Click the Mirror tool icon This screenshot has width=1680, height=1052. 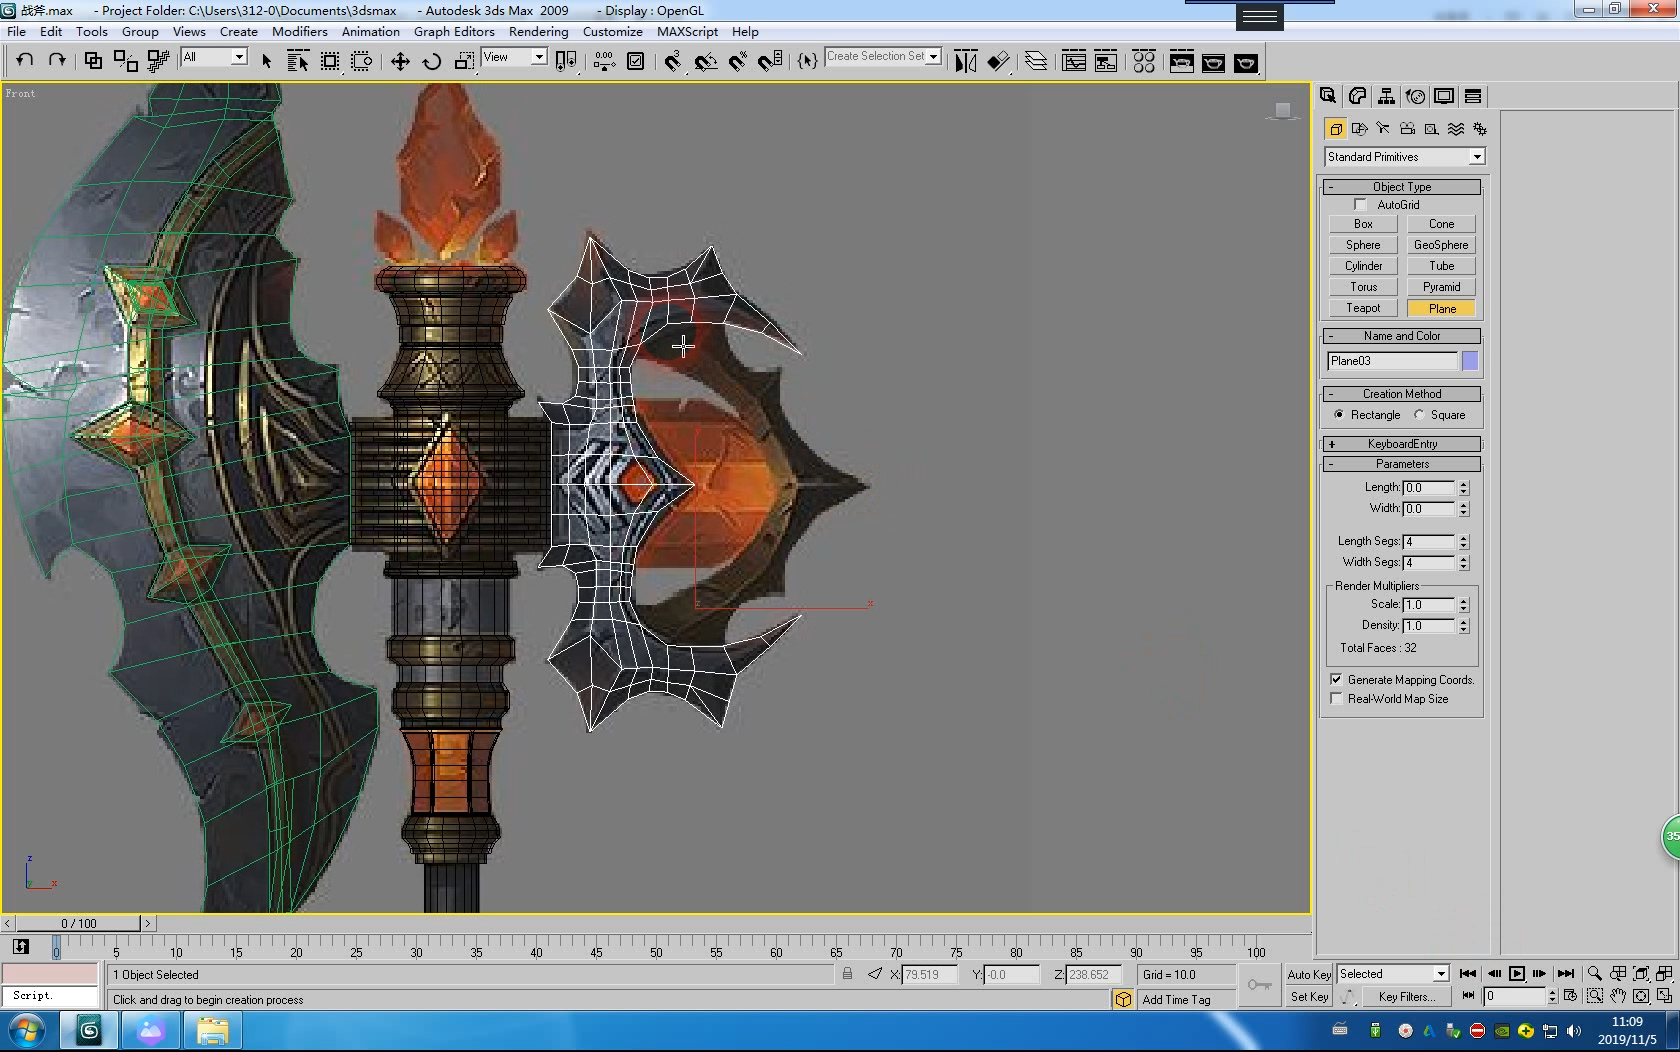[966, 61]
